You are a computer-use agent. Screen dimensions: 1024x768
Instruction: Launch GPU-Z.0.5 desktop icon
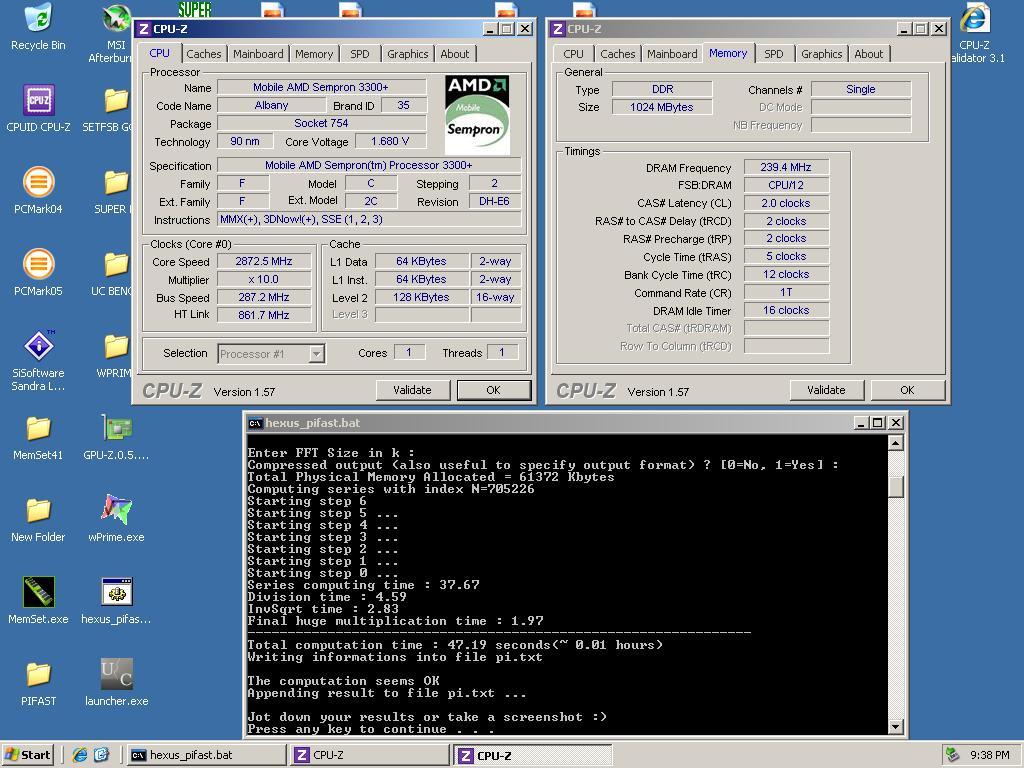coord(116,436)
